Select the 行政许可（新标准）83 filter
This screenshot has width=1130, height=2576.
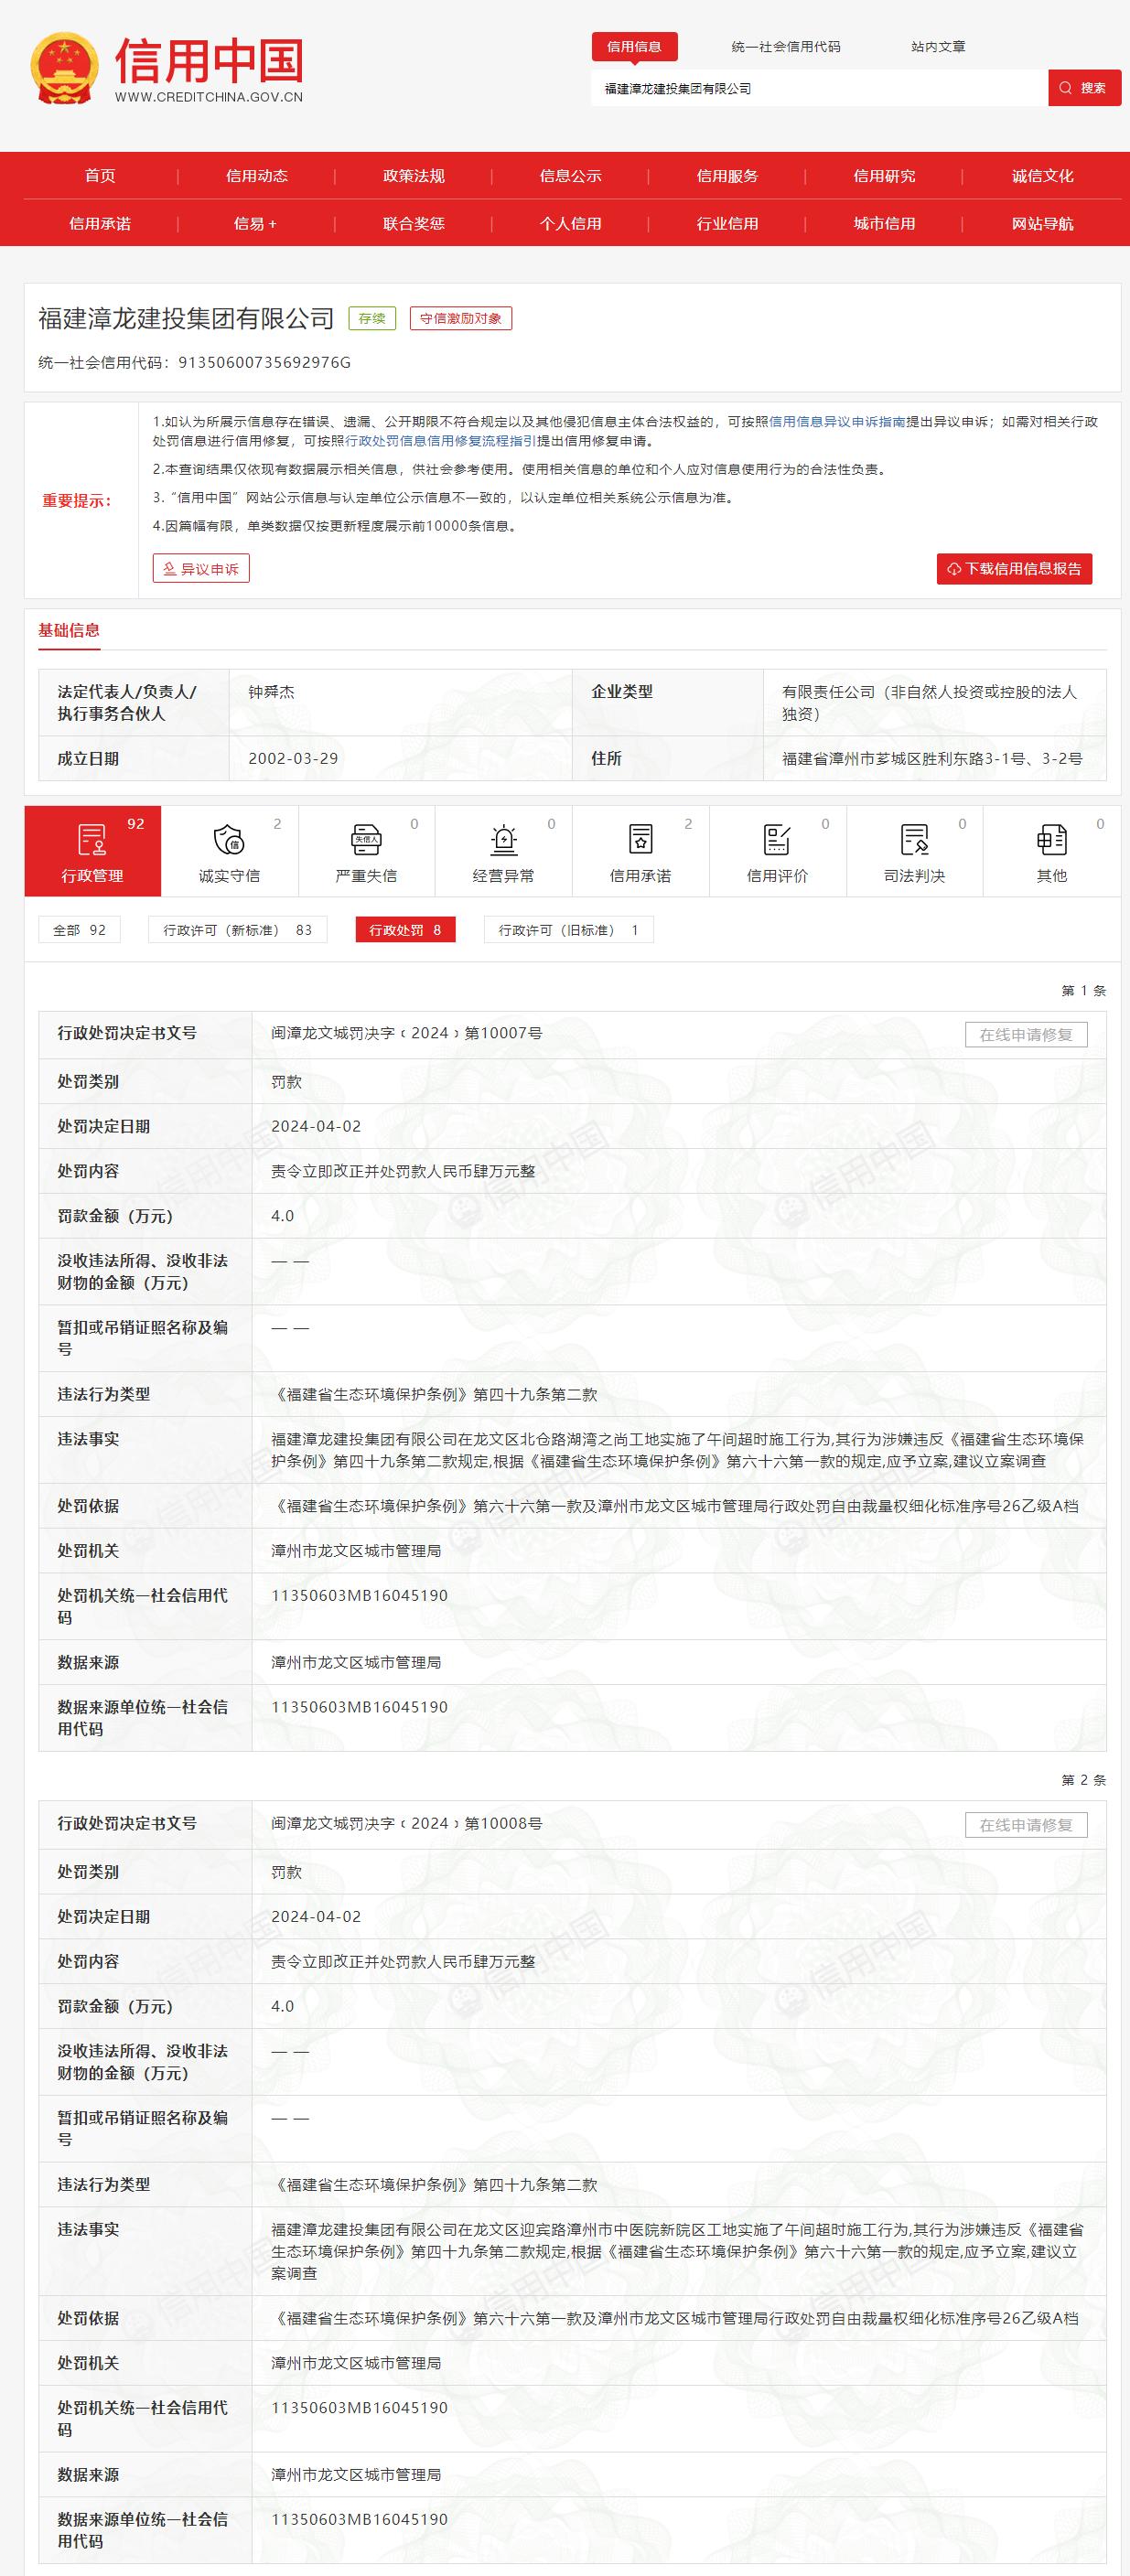[238, 930]
